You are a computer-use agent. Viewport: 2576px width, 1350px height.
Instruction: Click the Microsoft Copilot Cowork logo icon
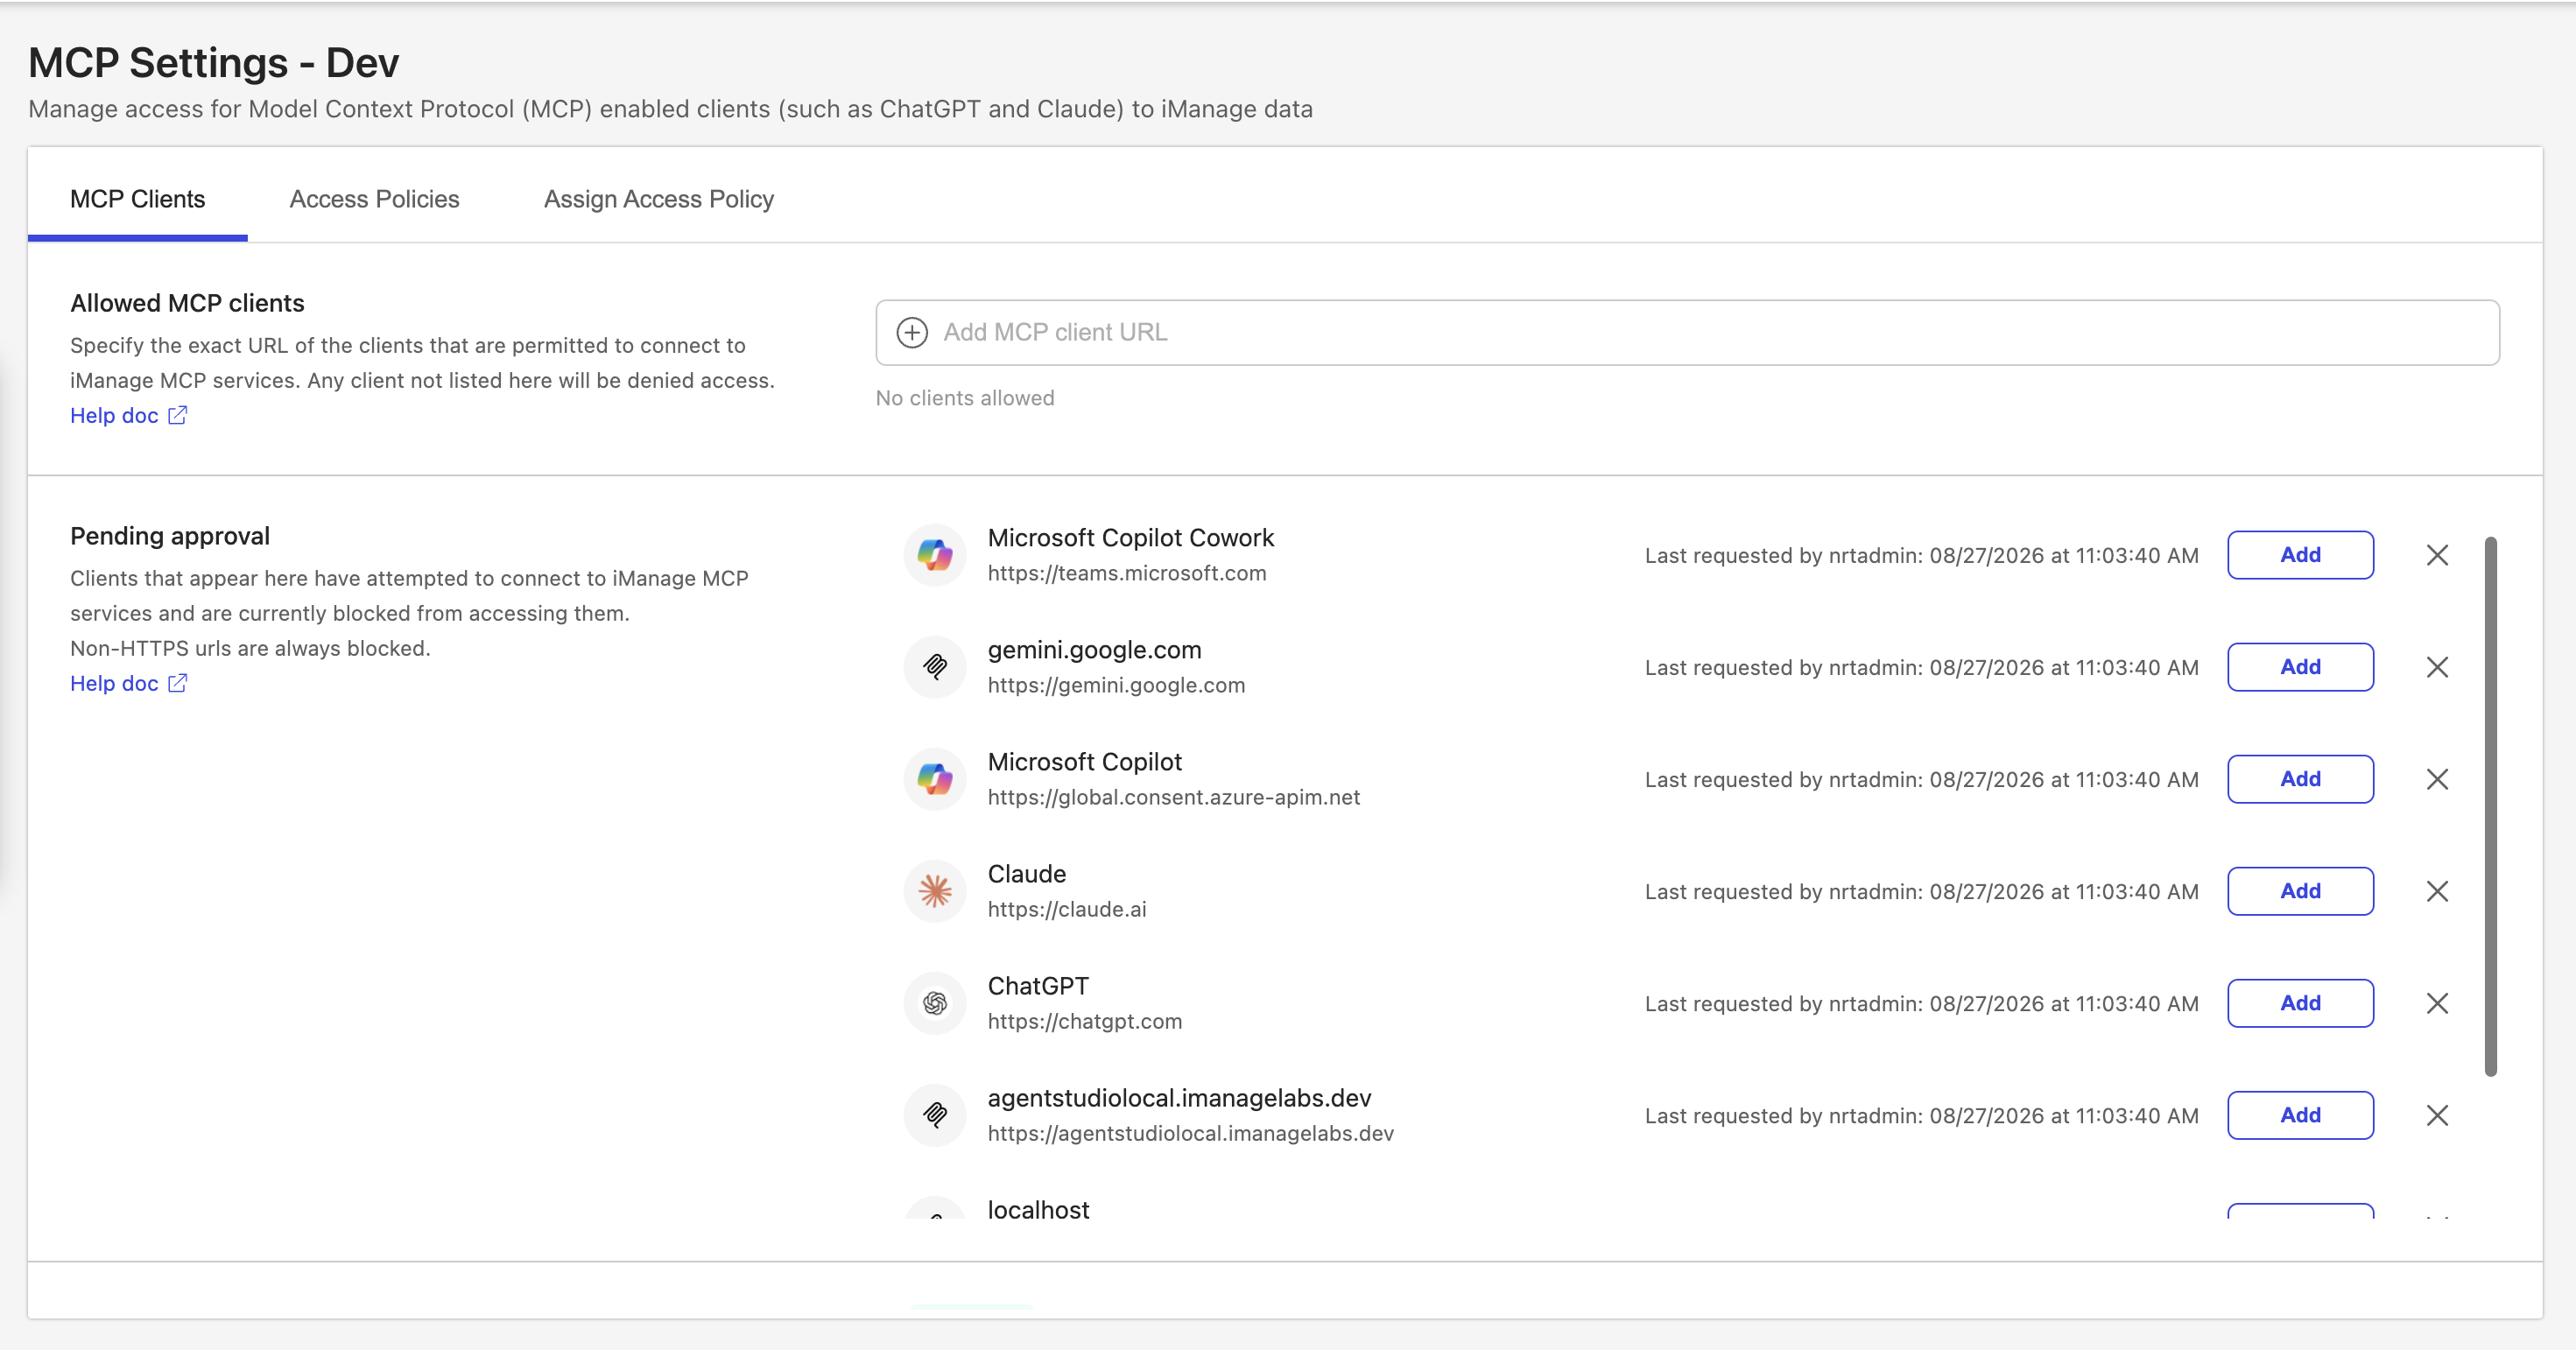click(935, 555)
